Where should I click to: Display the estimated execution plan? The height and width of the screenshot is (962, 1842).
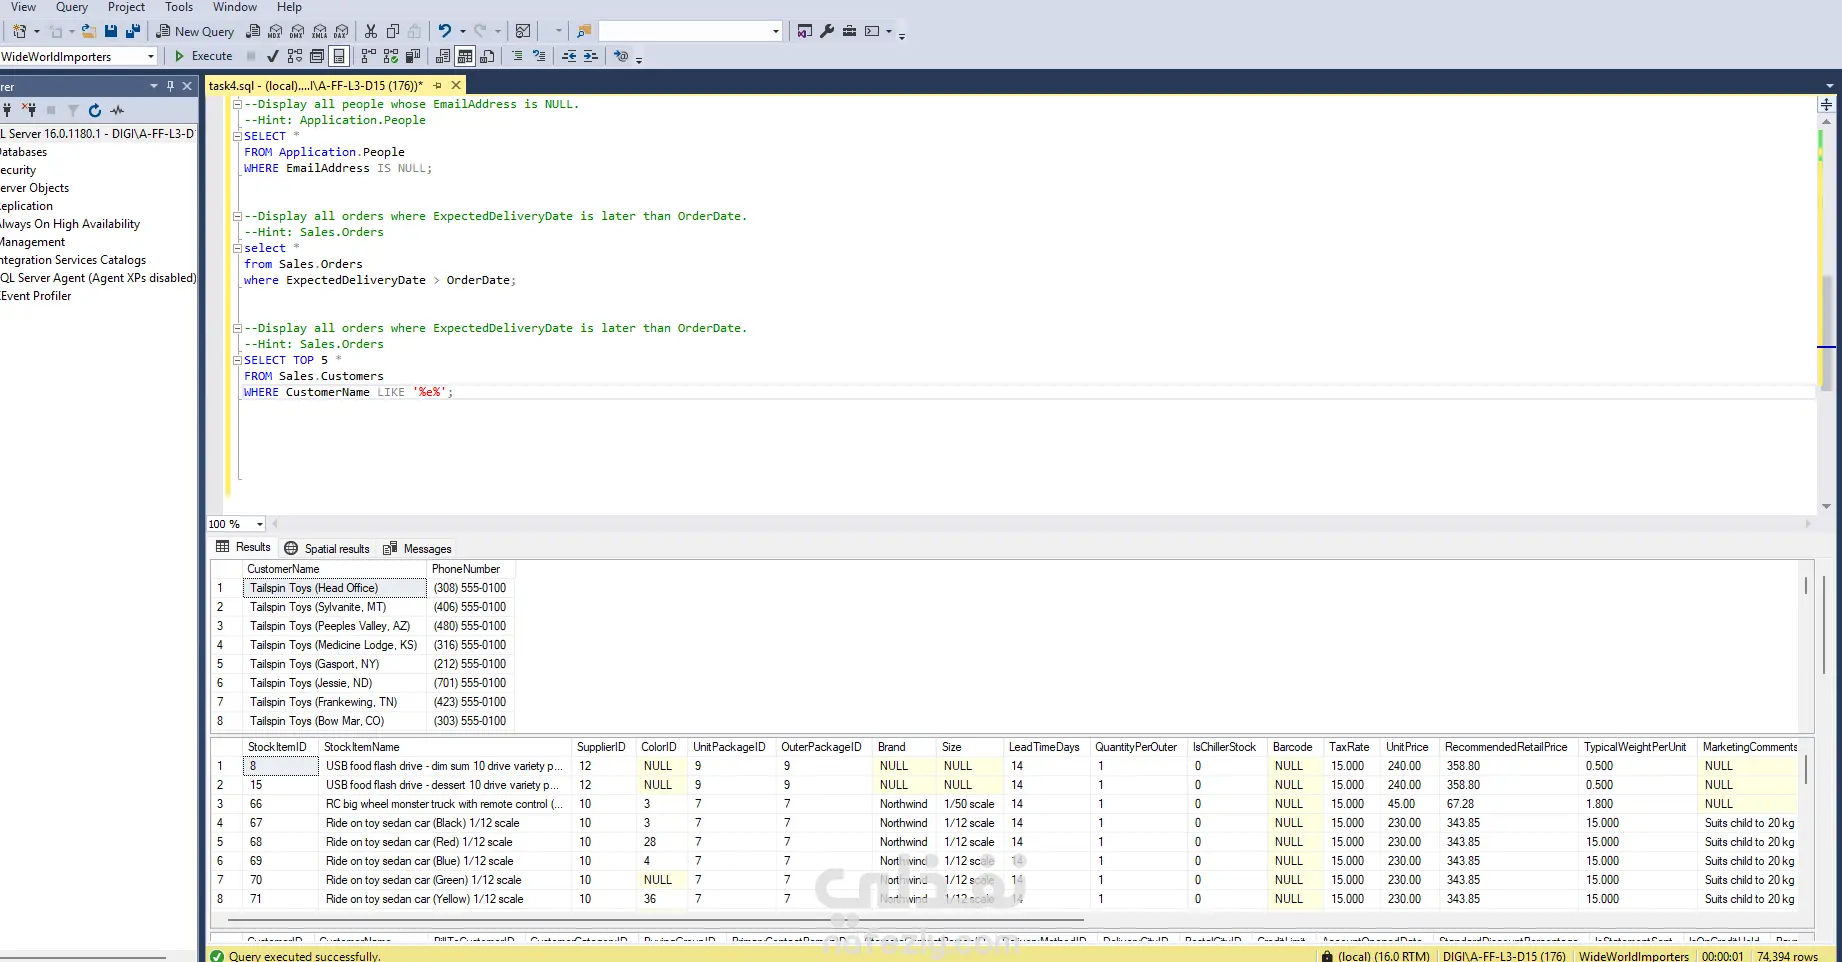coord(295,56)
